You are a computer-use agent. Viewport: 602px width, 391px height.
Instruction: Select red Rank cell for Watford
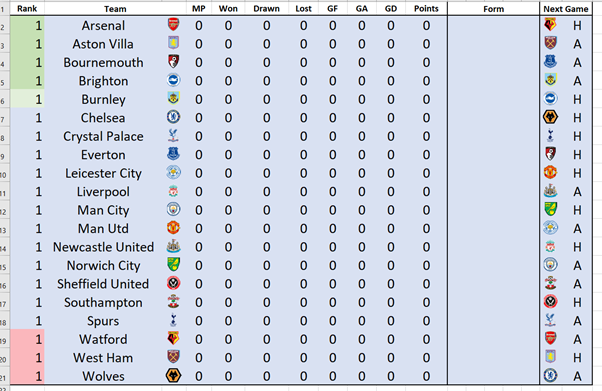(27, 339)
